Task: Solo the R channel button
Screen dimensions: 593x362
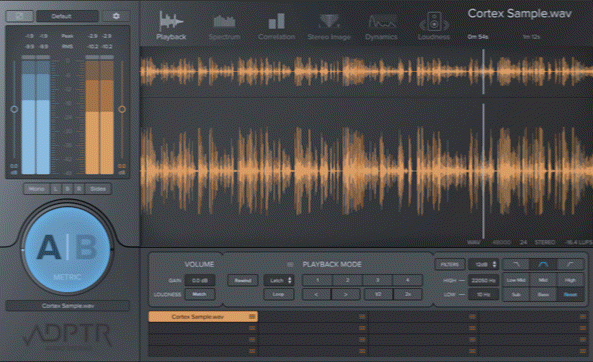Action: (79, 188)
